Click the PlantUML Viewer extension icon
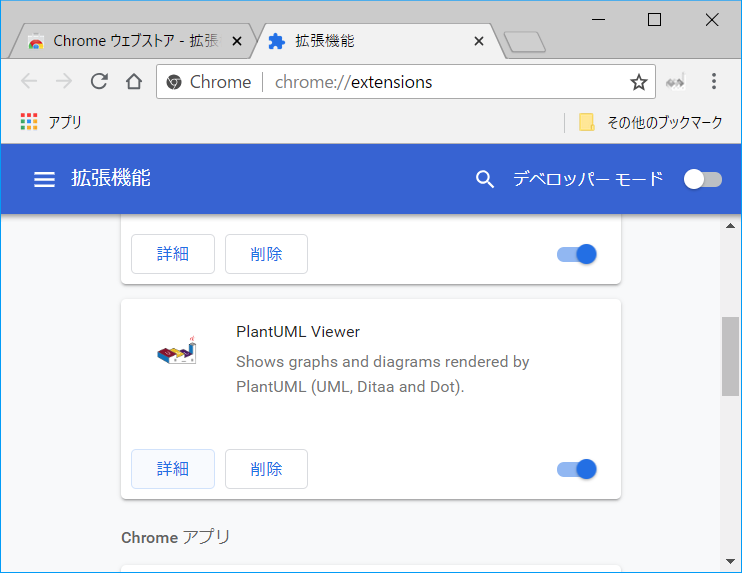742x573 pixels. coord(177,351)
